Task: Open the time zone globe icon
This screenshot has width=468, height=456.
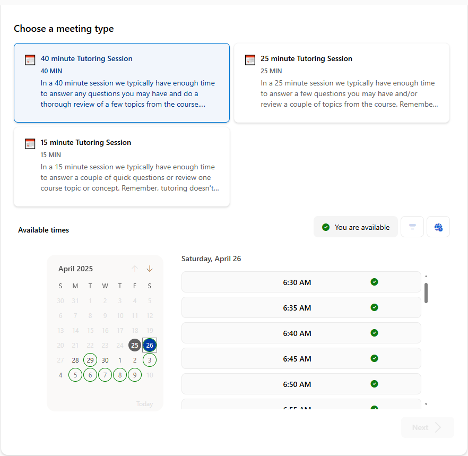Action: (x=438, y=227)
